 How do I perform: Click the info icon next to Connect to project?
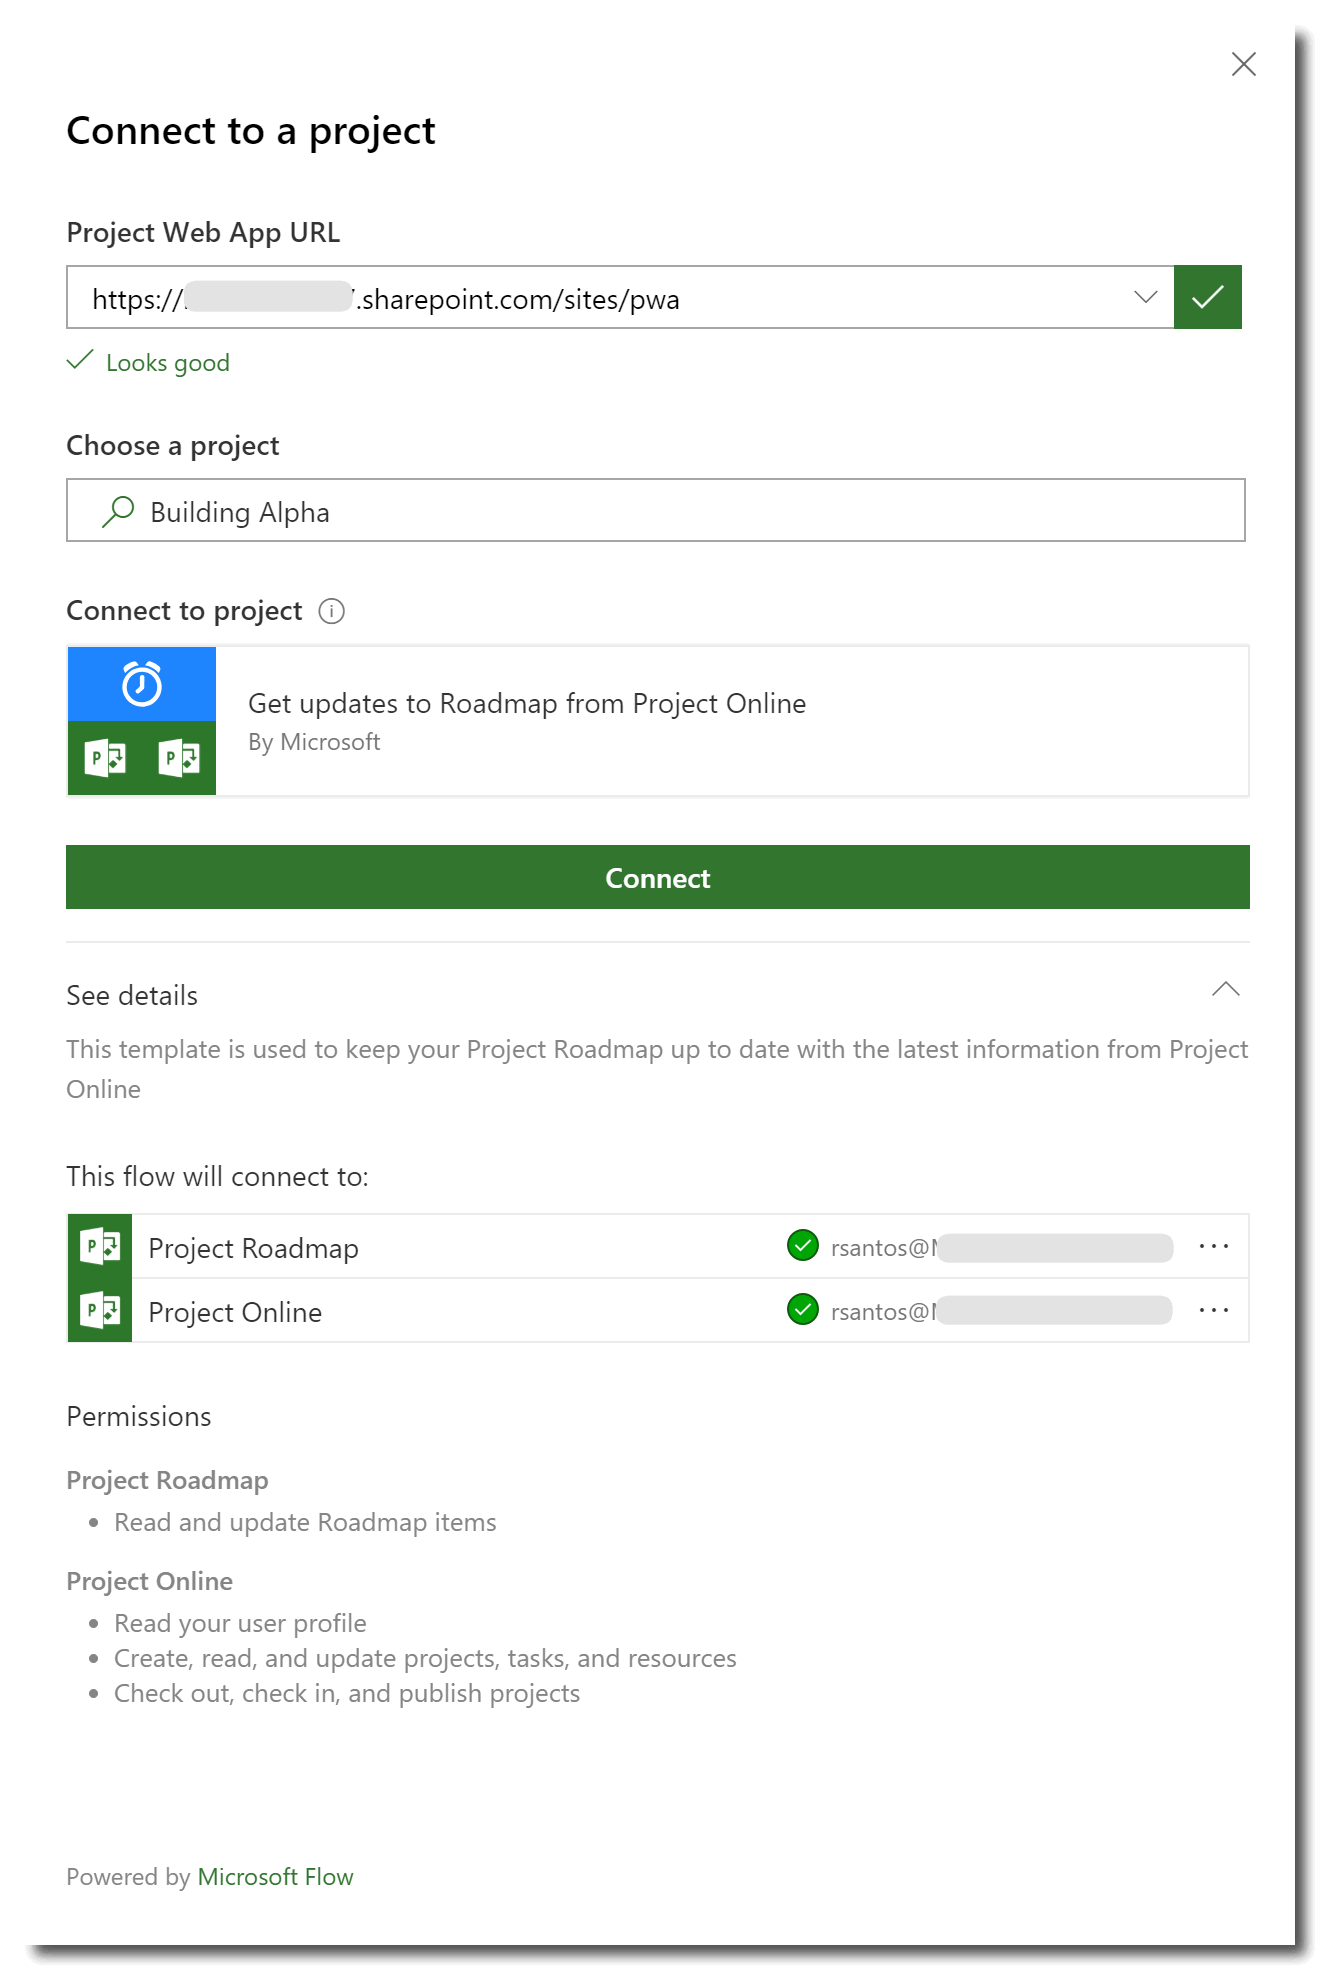click(331, 611)
